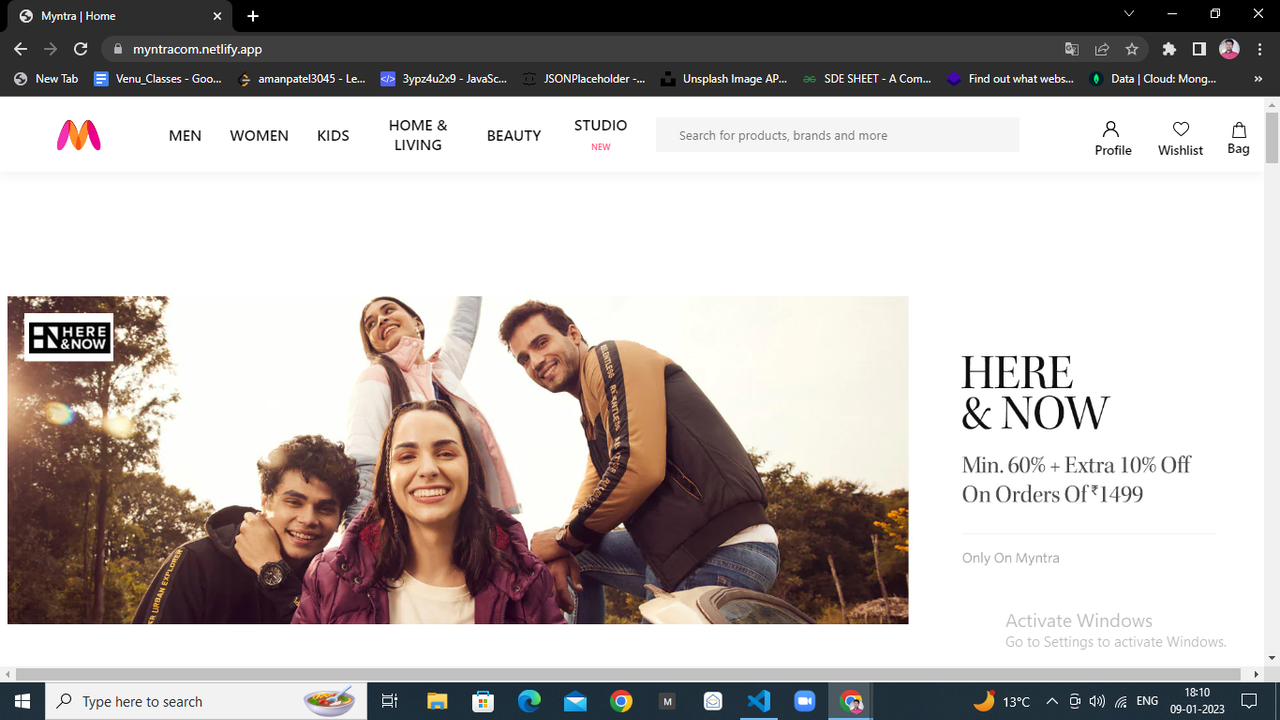
Task: Click the Windows taskbar search box
Action: pyautogui.click(x=206, y=701)
